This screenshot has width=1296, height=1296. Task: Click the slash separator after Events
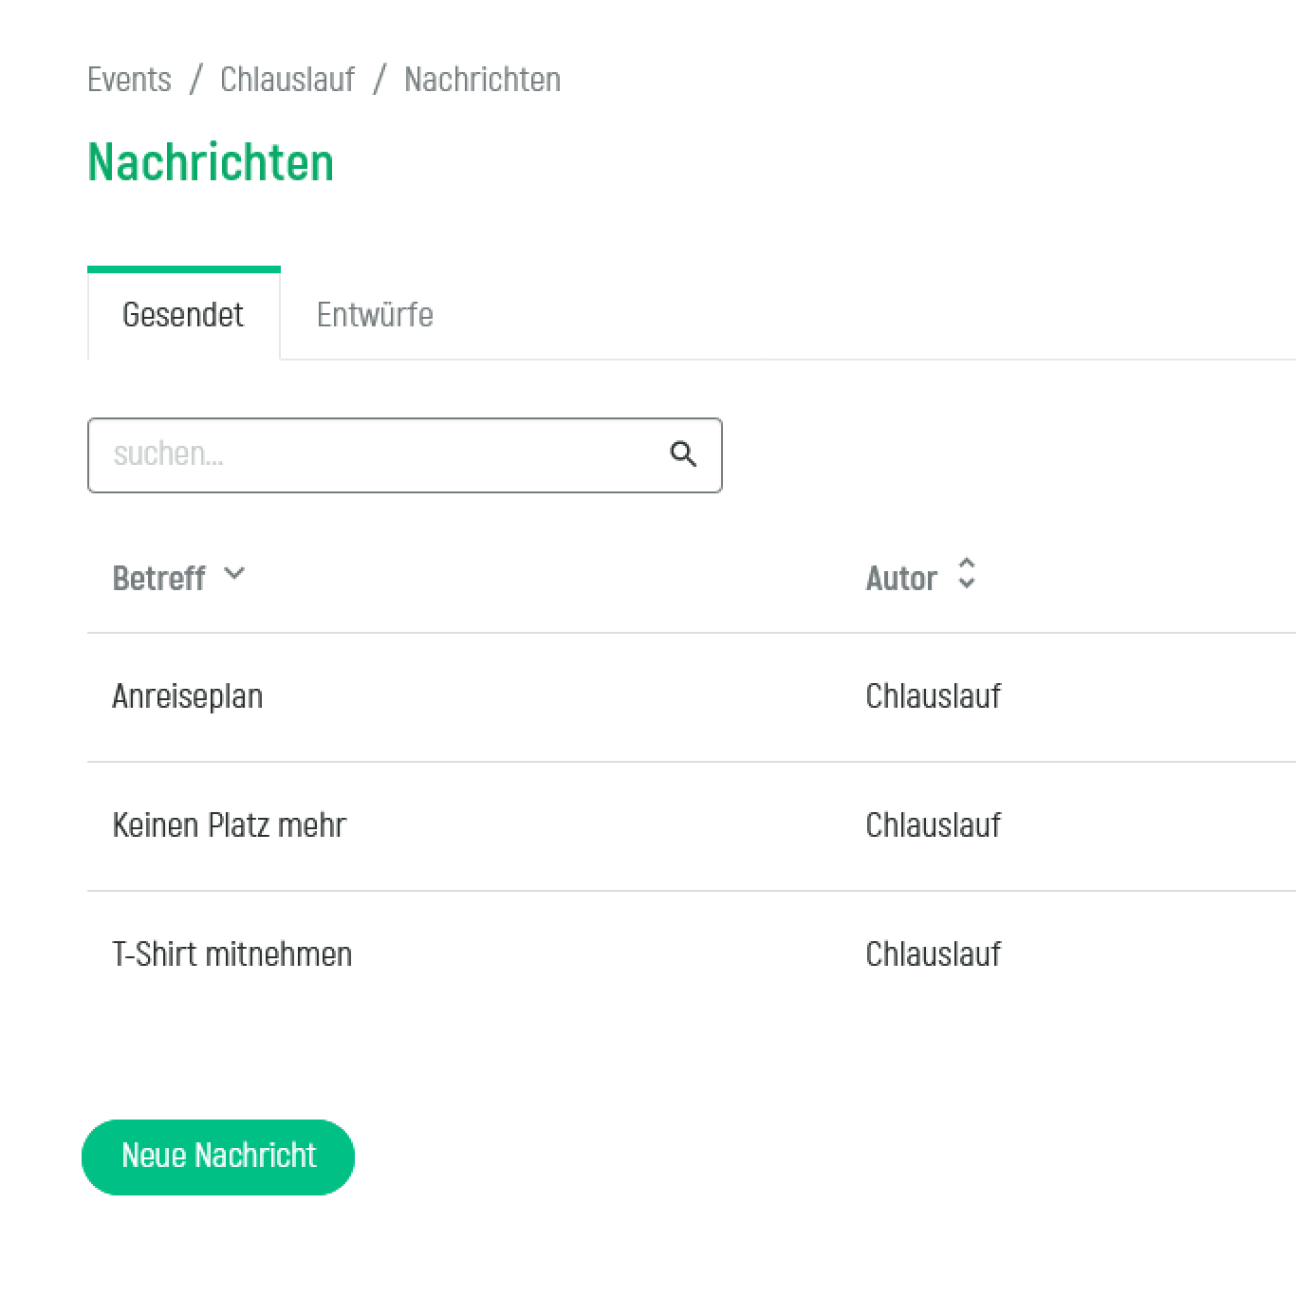[x=196, y=80]
